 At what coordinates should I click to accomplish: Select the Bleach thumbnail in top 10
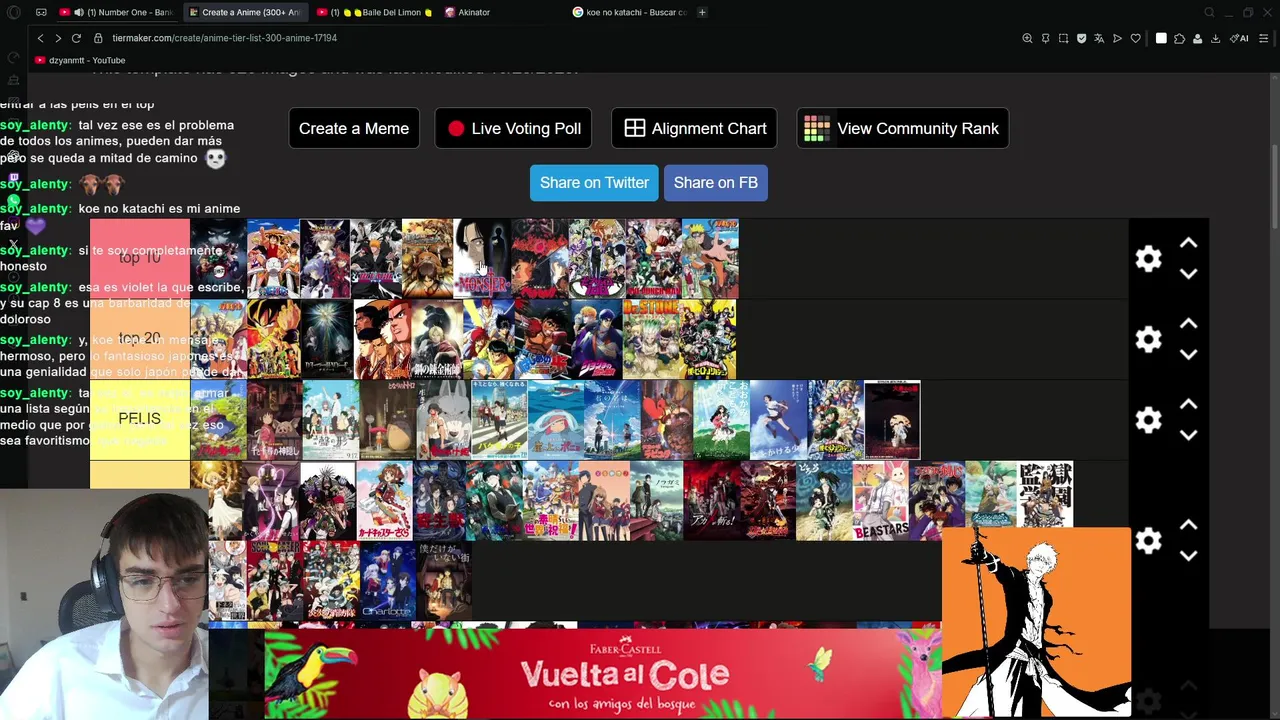coord(376,259)
